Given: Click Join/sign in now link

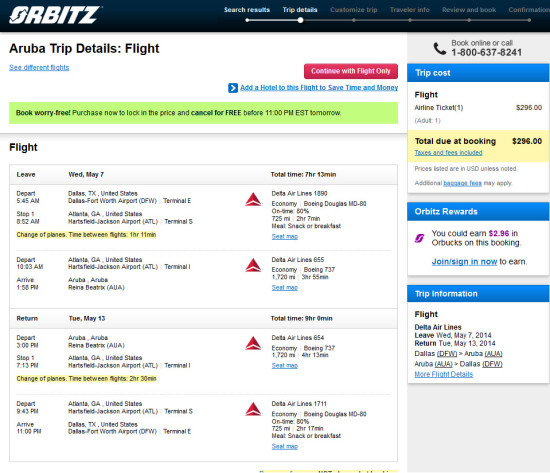Looking at the screenshot, I should [464, 262].
